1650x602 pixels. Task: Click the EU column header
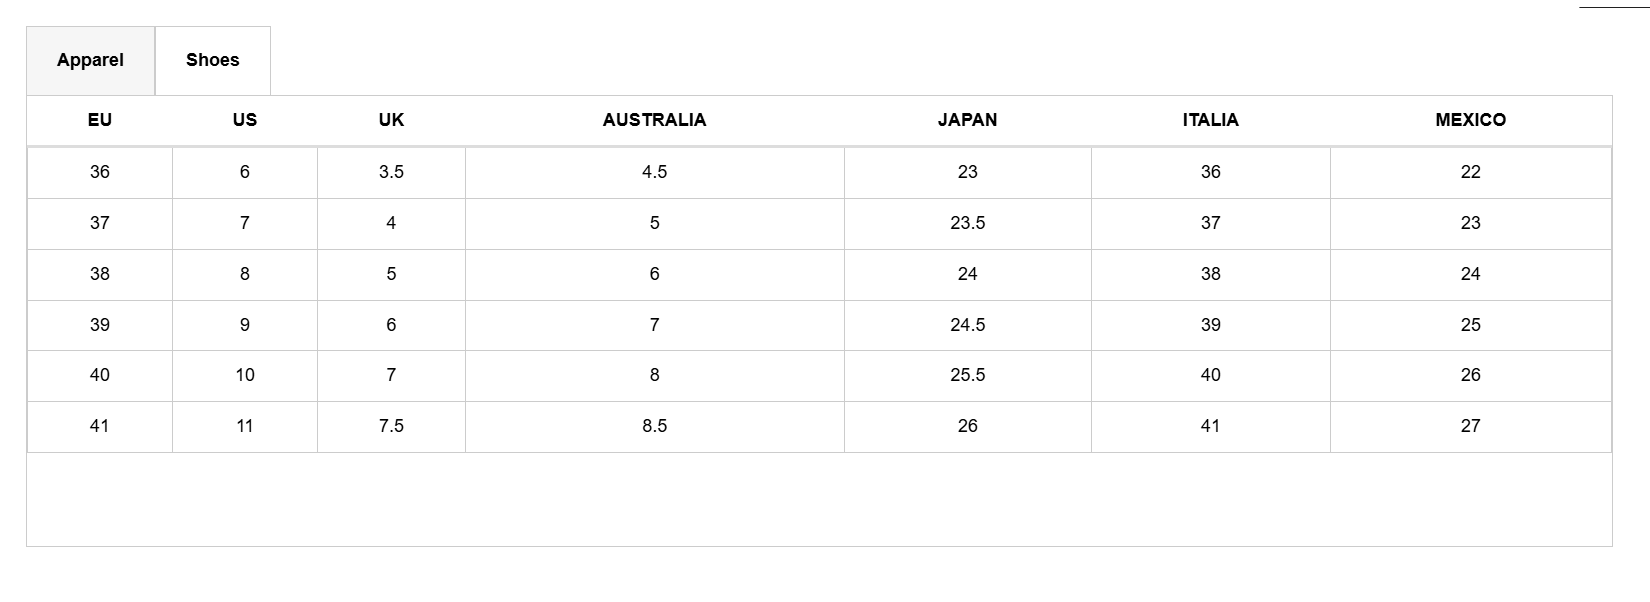click(x=100, y=120)
